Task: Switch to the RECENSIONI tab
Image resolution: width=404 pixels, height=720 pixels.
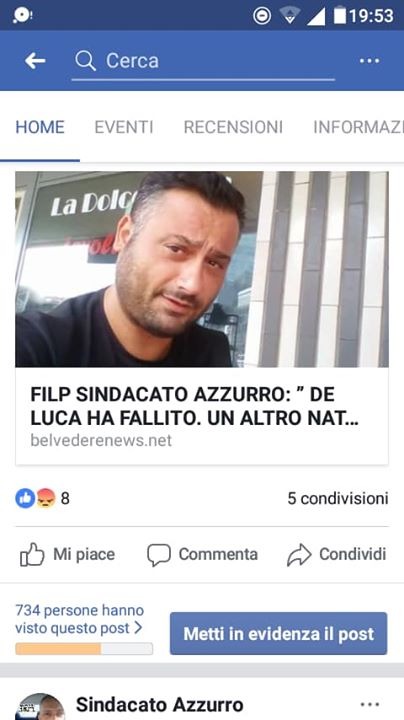Action: (x=233, y=127)
